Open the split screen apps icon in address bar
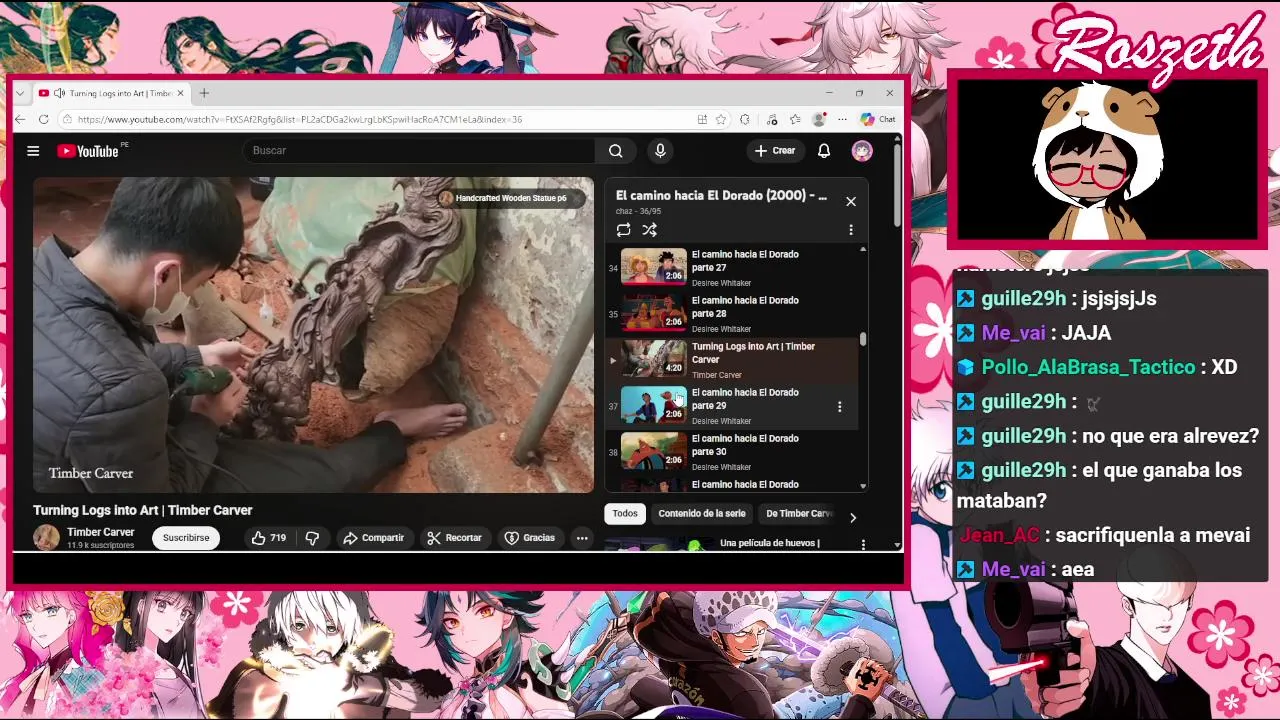 tap(702, 119)
